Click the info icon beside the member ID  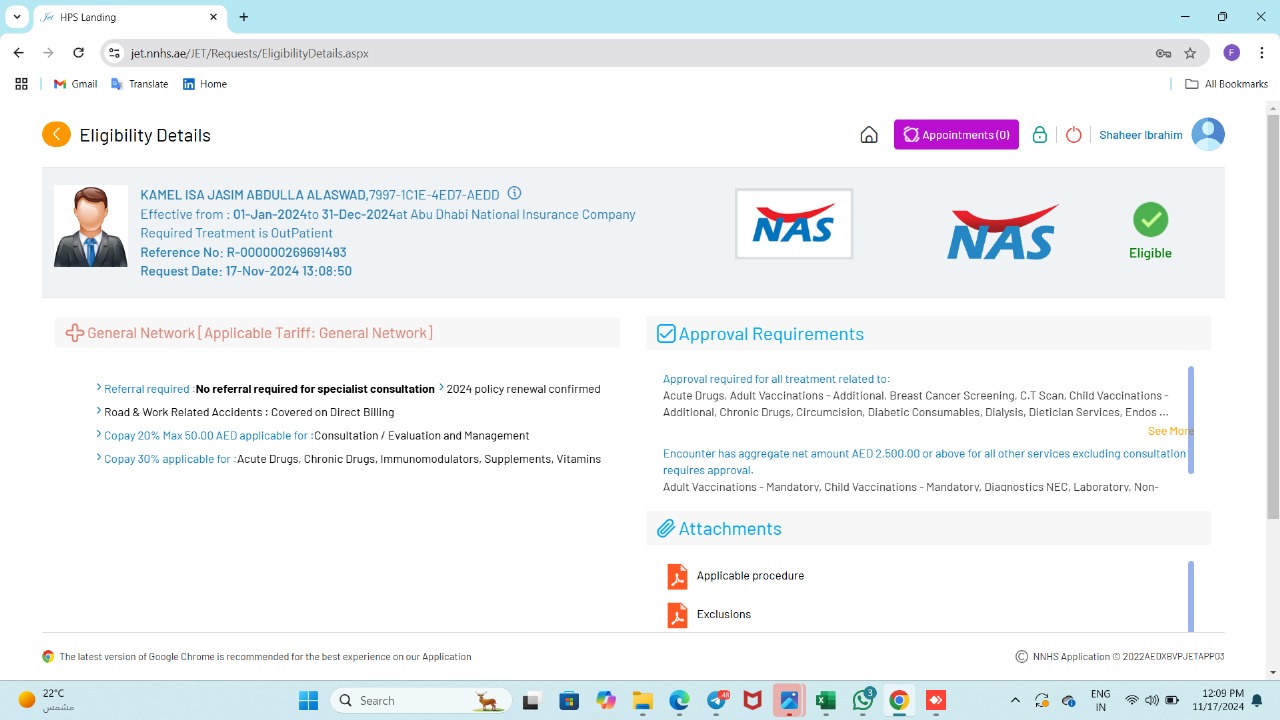[x=514, y=193]
